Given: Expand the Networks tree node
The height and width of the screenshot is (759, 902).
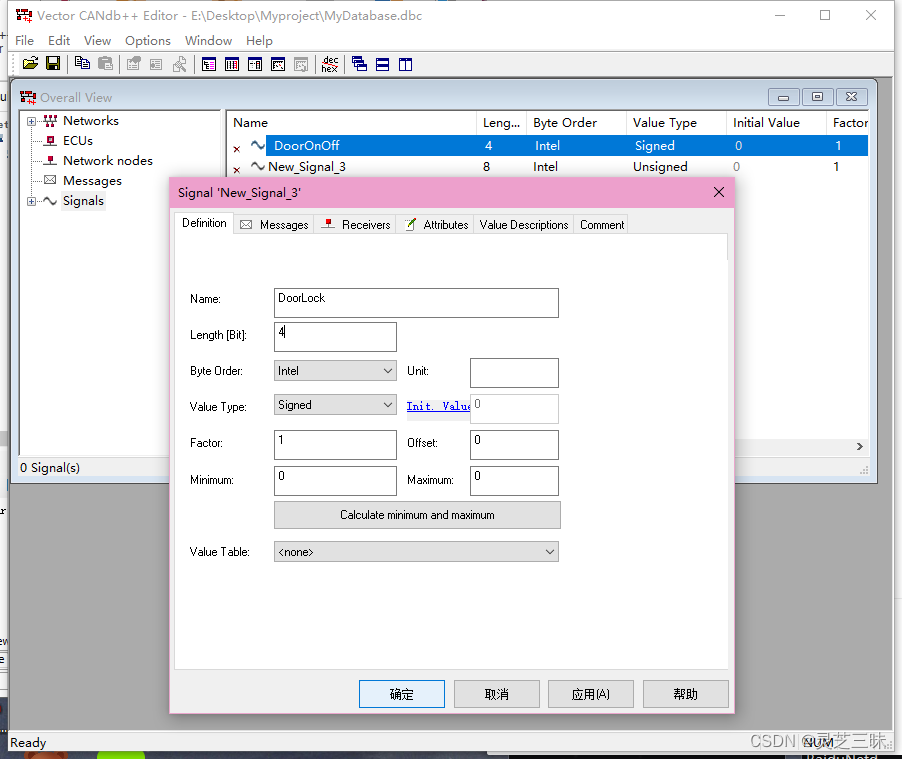Looking at the screenshot, I should tap(32, 121).
